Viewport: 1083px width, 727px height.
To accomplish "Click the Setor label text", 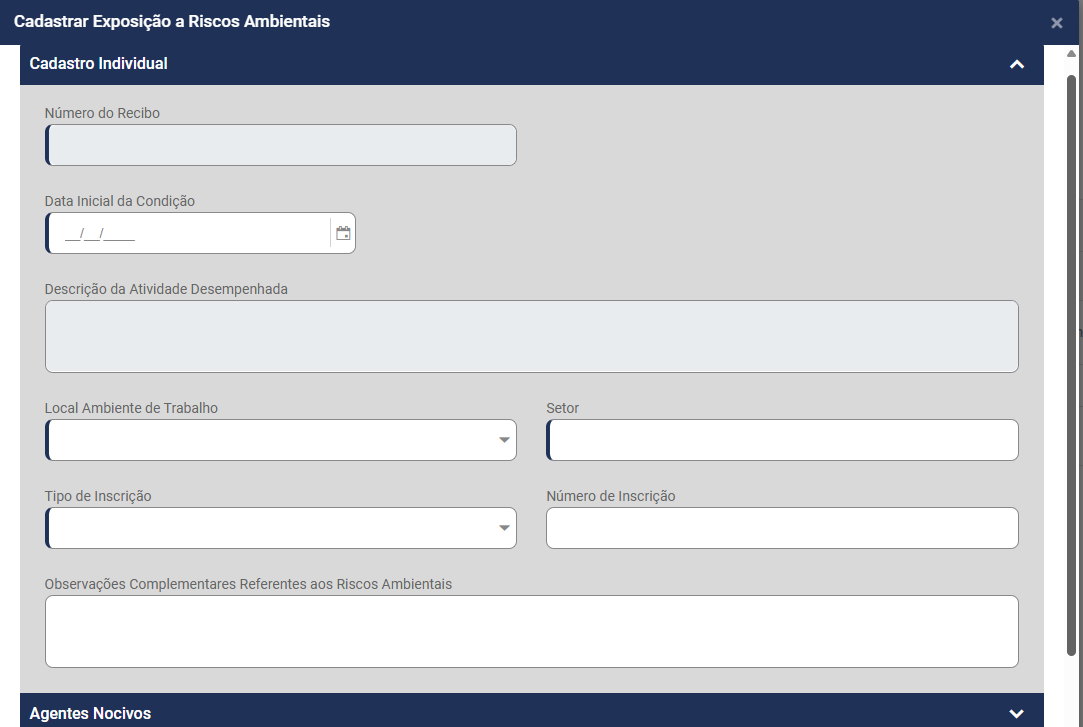I will coord(563,408).
